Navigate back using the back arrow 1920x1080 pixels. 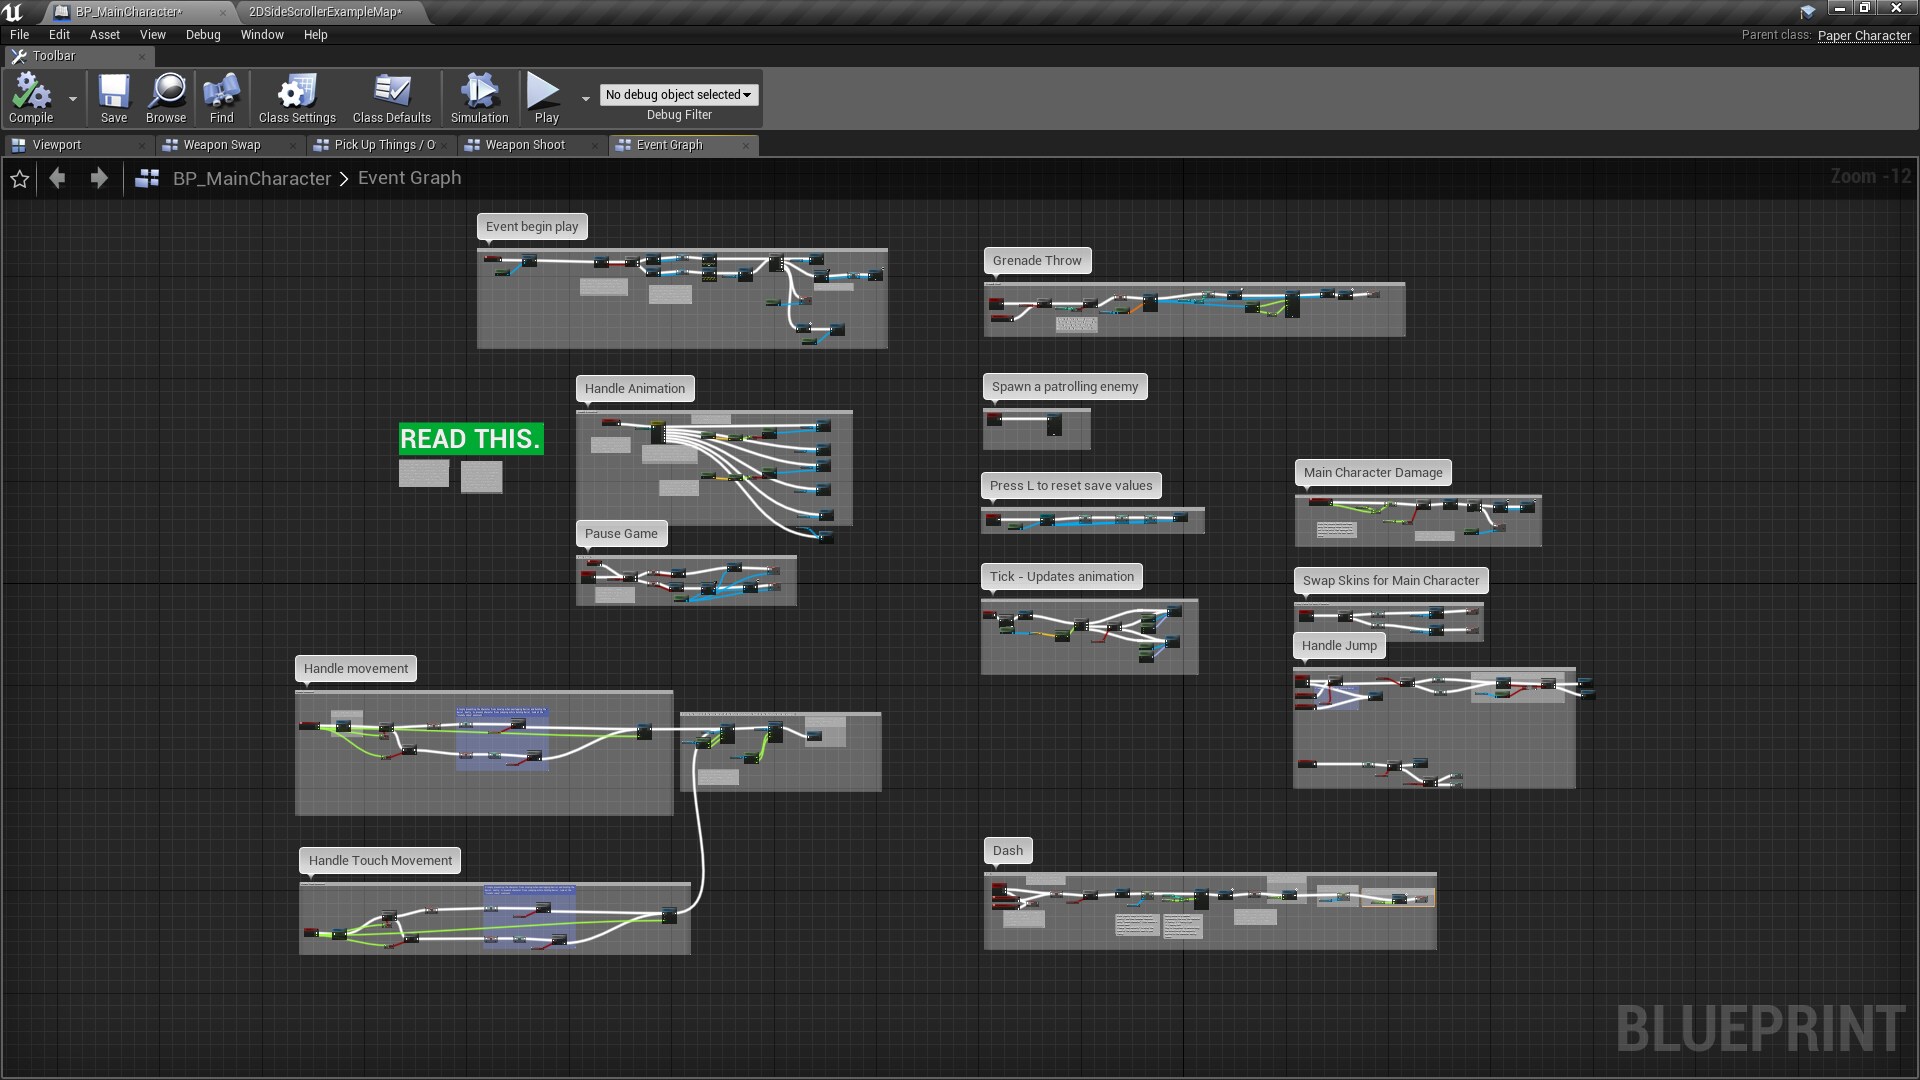[x=57, y=178]
